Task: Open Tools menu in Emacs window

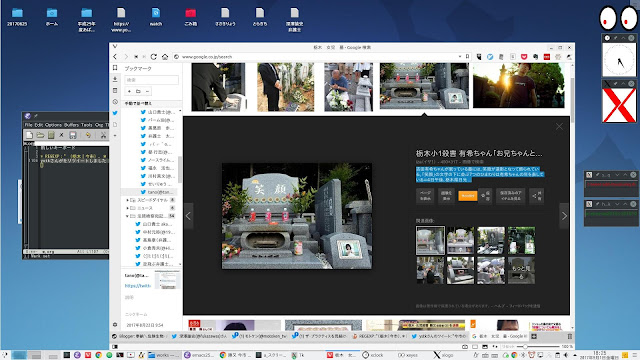Action: pos(87,125)
